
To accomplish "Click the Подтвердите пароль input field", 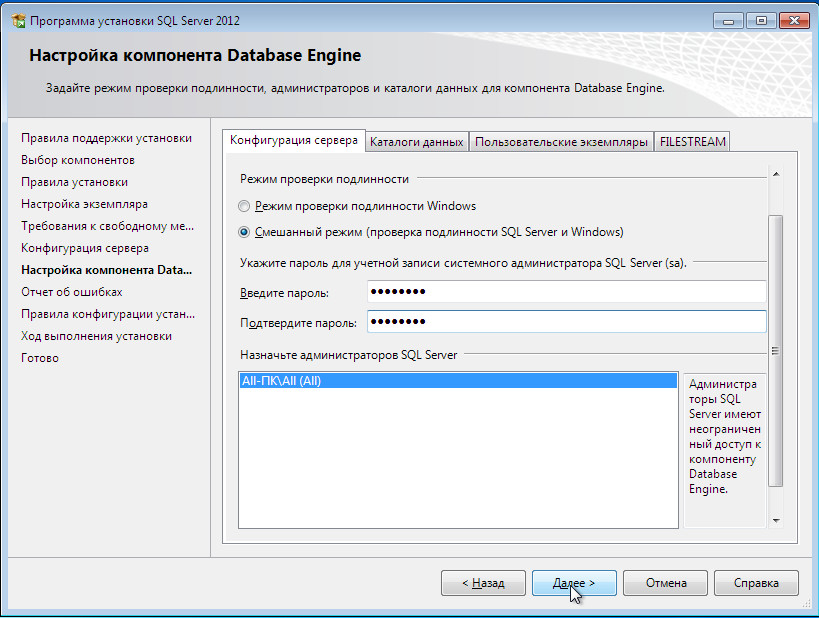I will click(567, 322).
